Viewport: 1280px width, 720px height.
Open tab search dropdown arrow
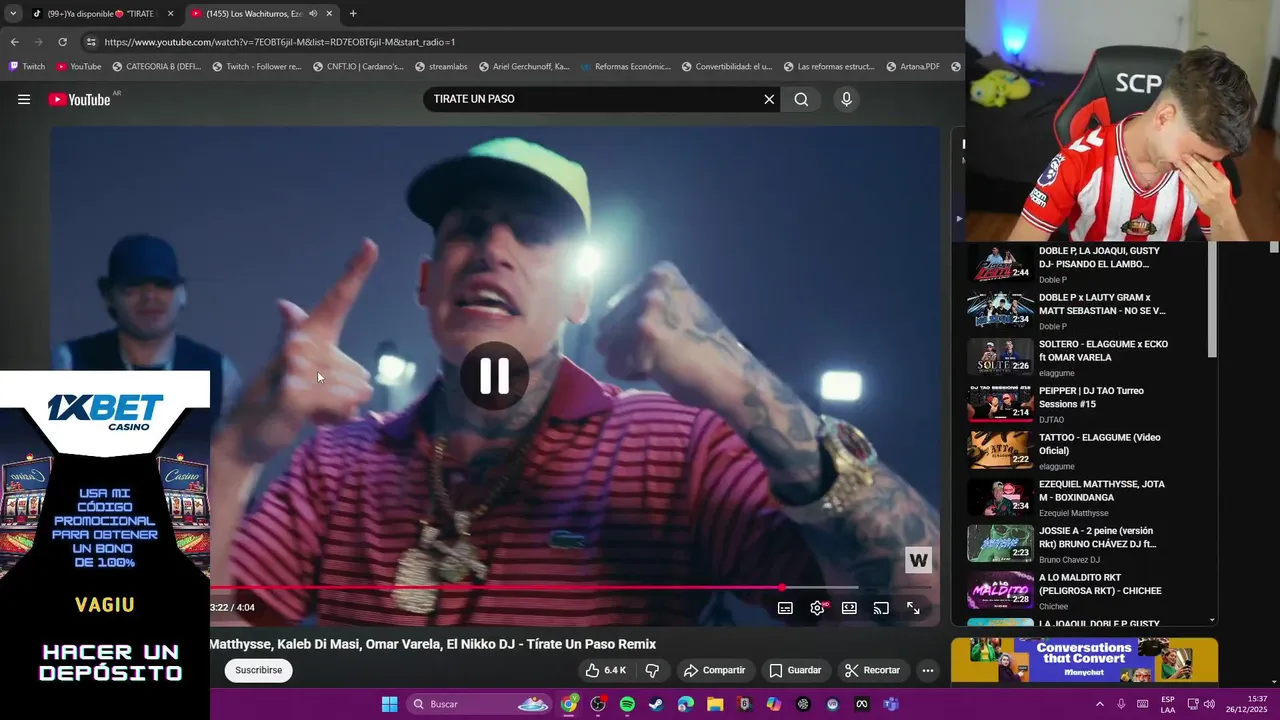(13, 13)
